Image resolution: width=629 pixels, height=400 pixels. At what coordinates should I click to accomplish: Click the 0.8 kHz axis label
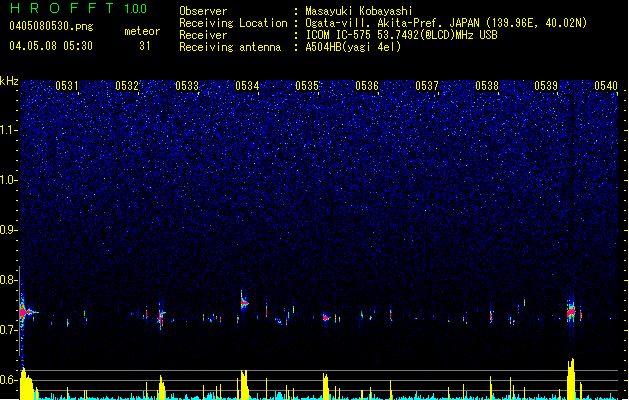point(9,280)
